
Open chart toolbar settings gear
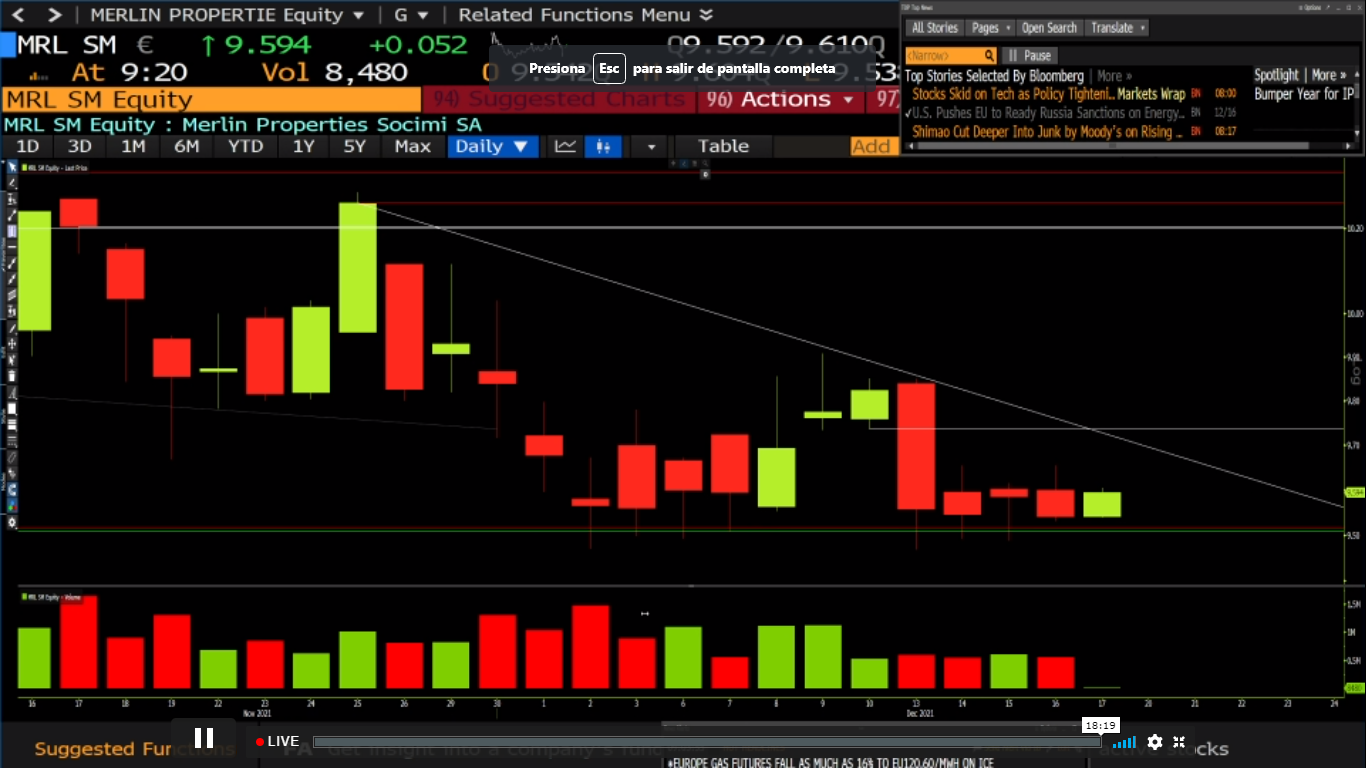[11, 522]
